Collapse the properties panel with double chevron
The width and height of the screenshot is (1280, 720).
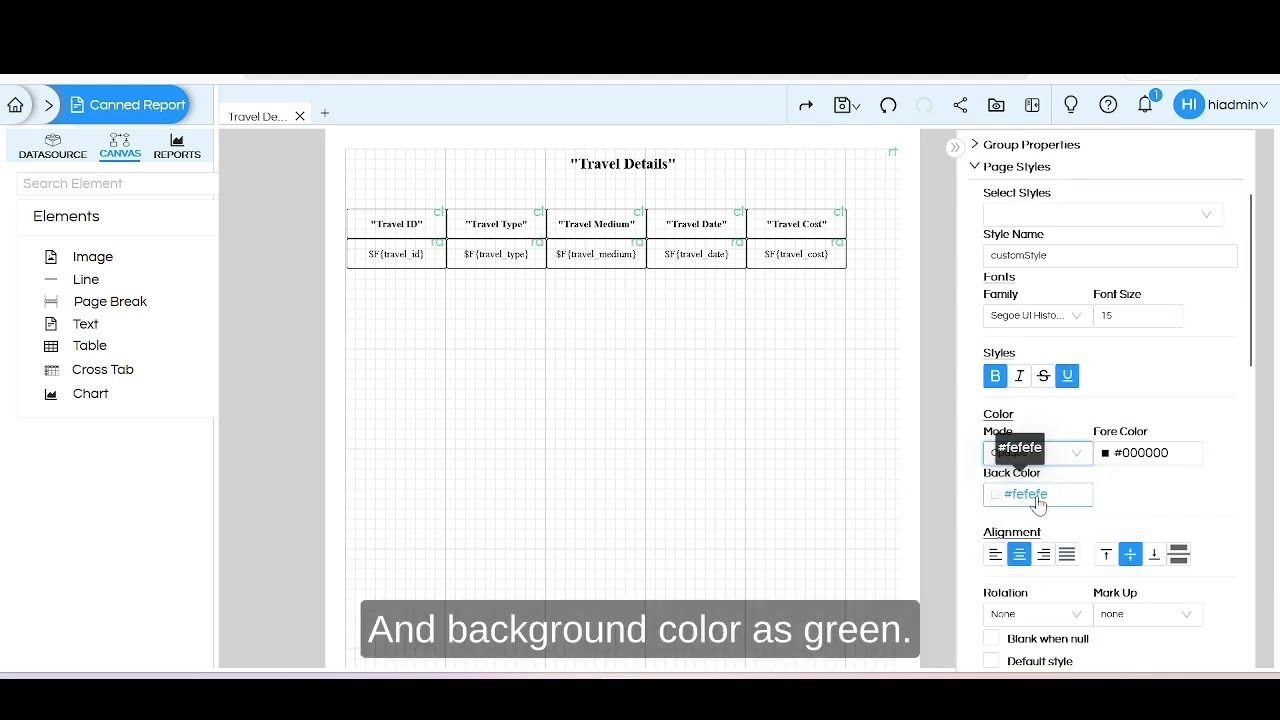(955, 147)
